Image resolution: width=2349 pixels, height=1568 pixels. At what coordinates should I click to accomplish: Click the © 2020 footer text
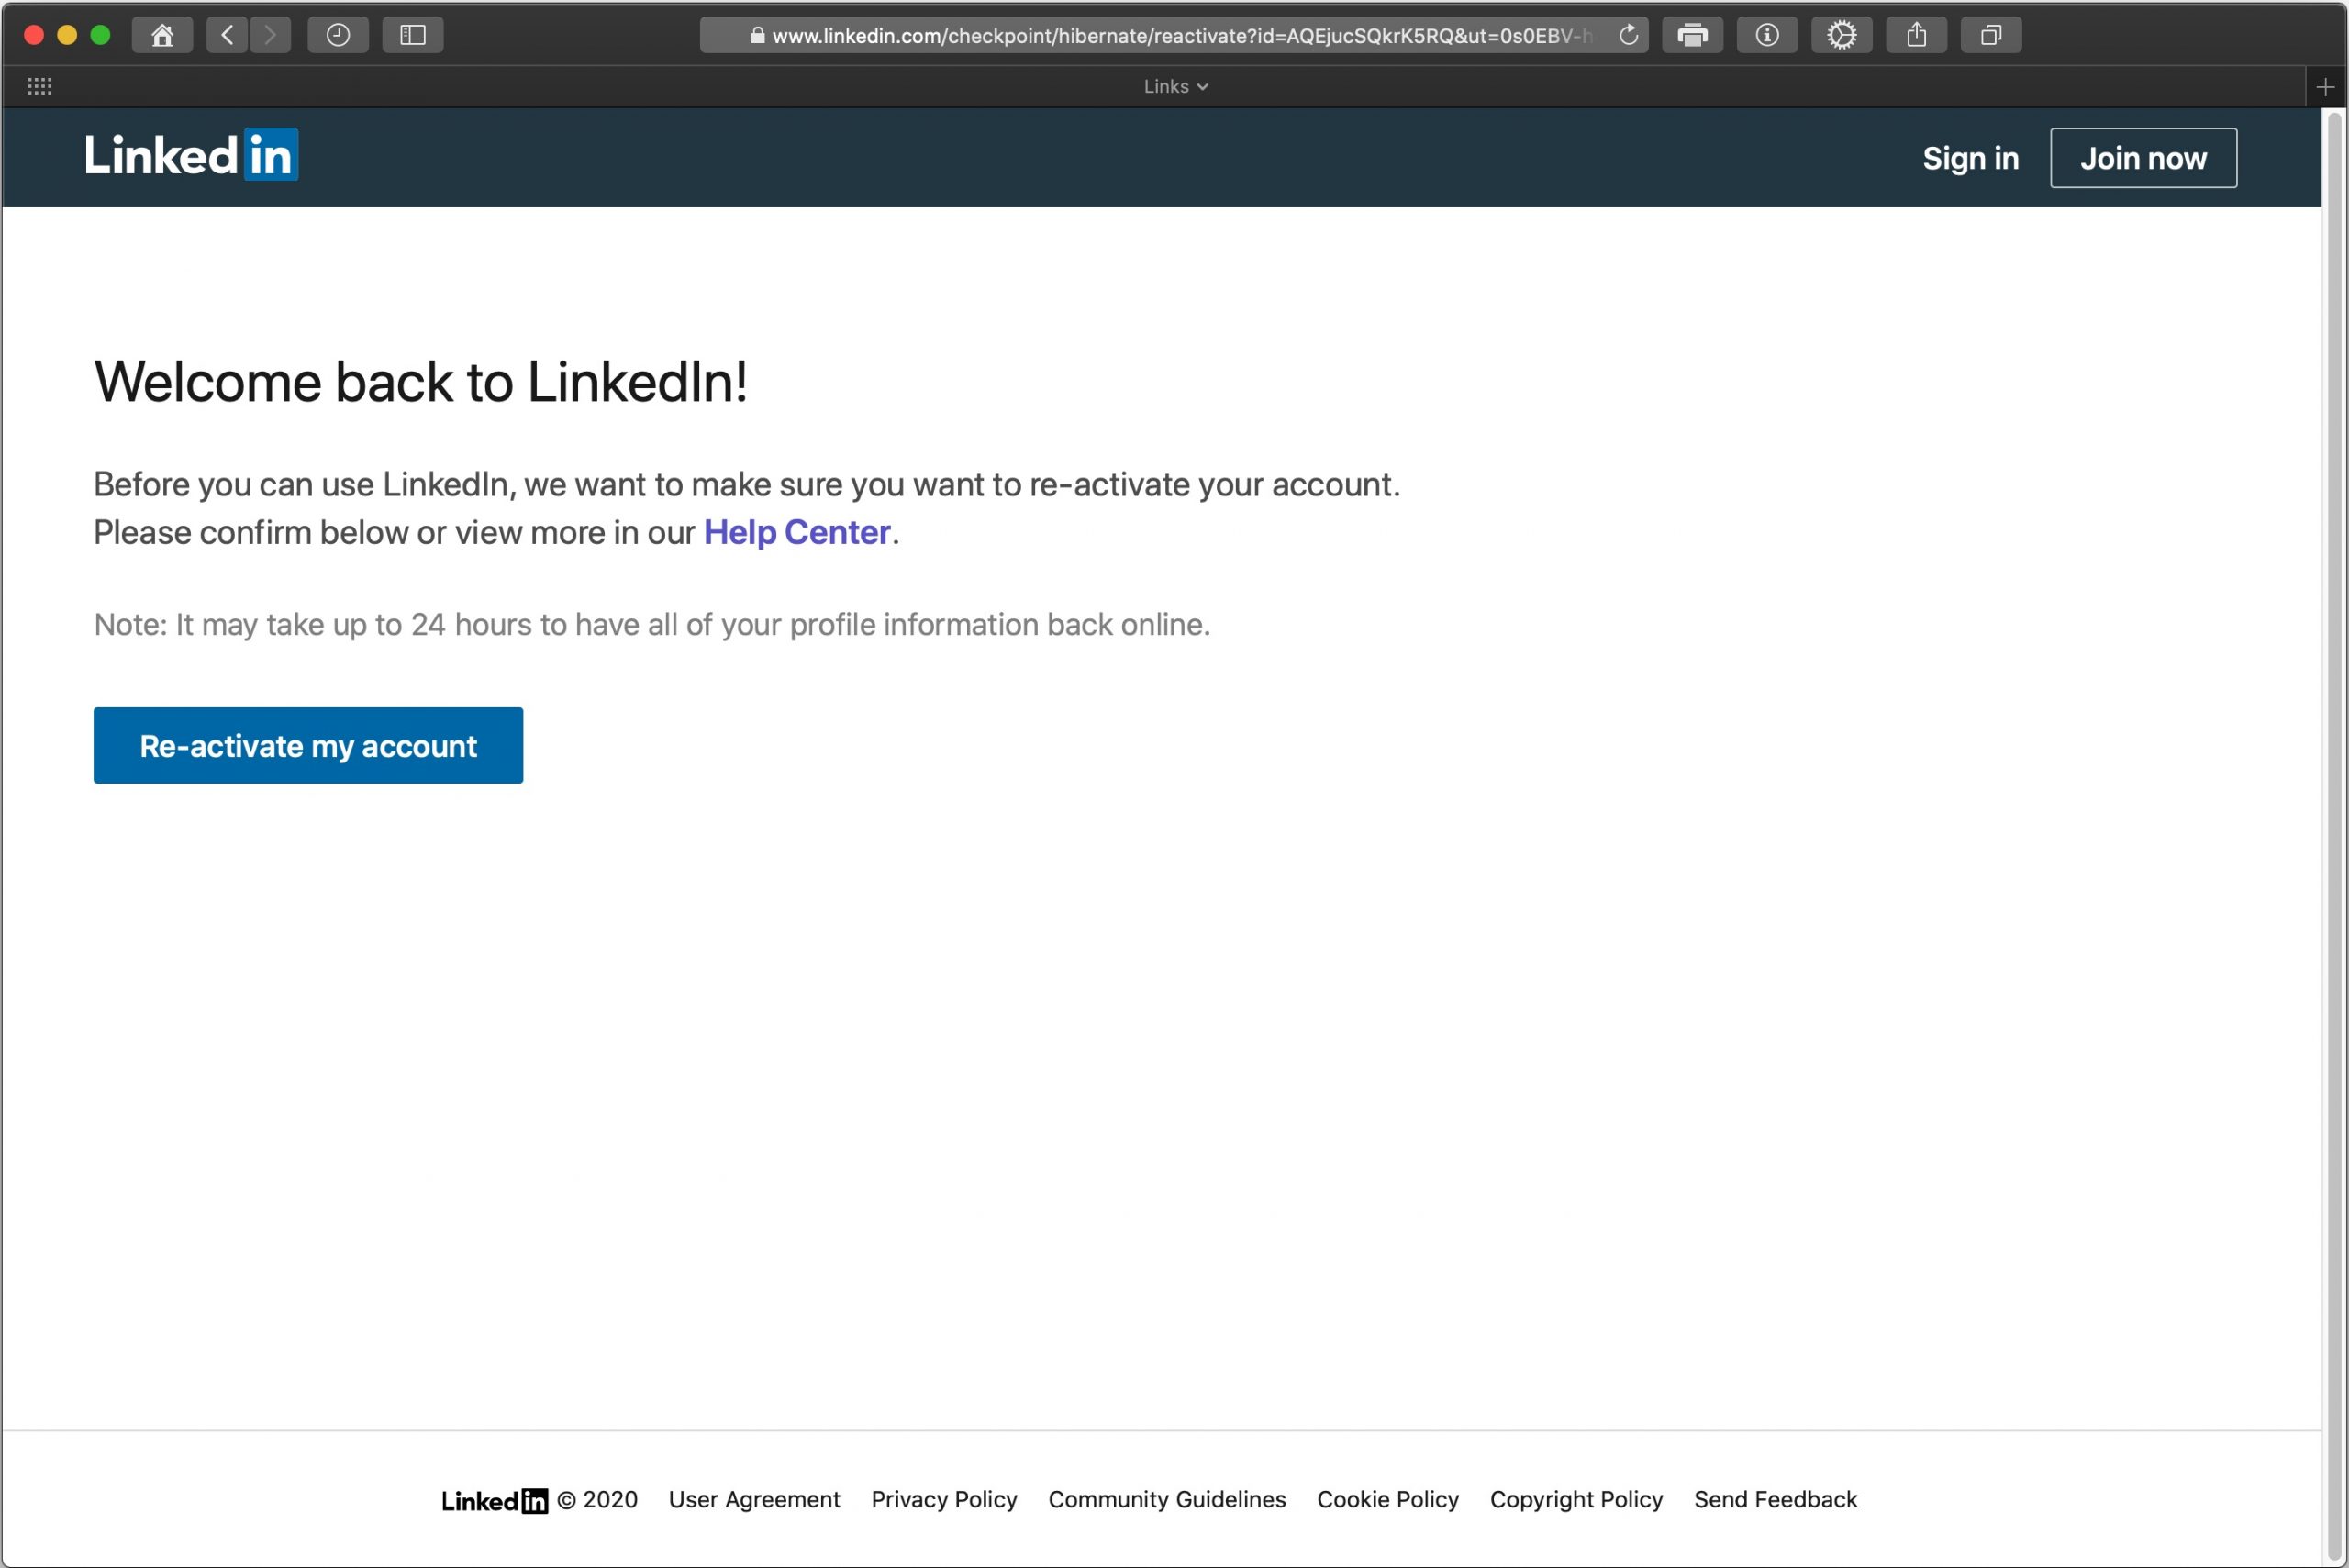click(597, 1500)
